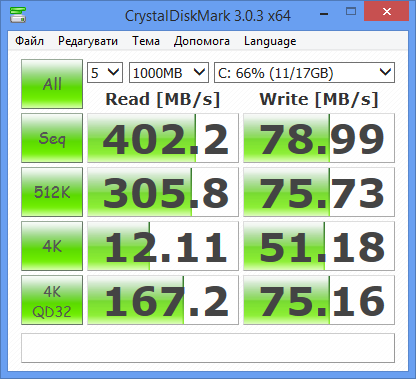The width and height of the screenshot is (416, 379).
Task: Click the 512K write result 75.73
Action: (319, 192)
